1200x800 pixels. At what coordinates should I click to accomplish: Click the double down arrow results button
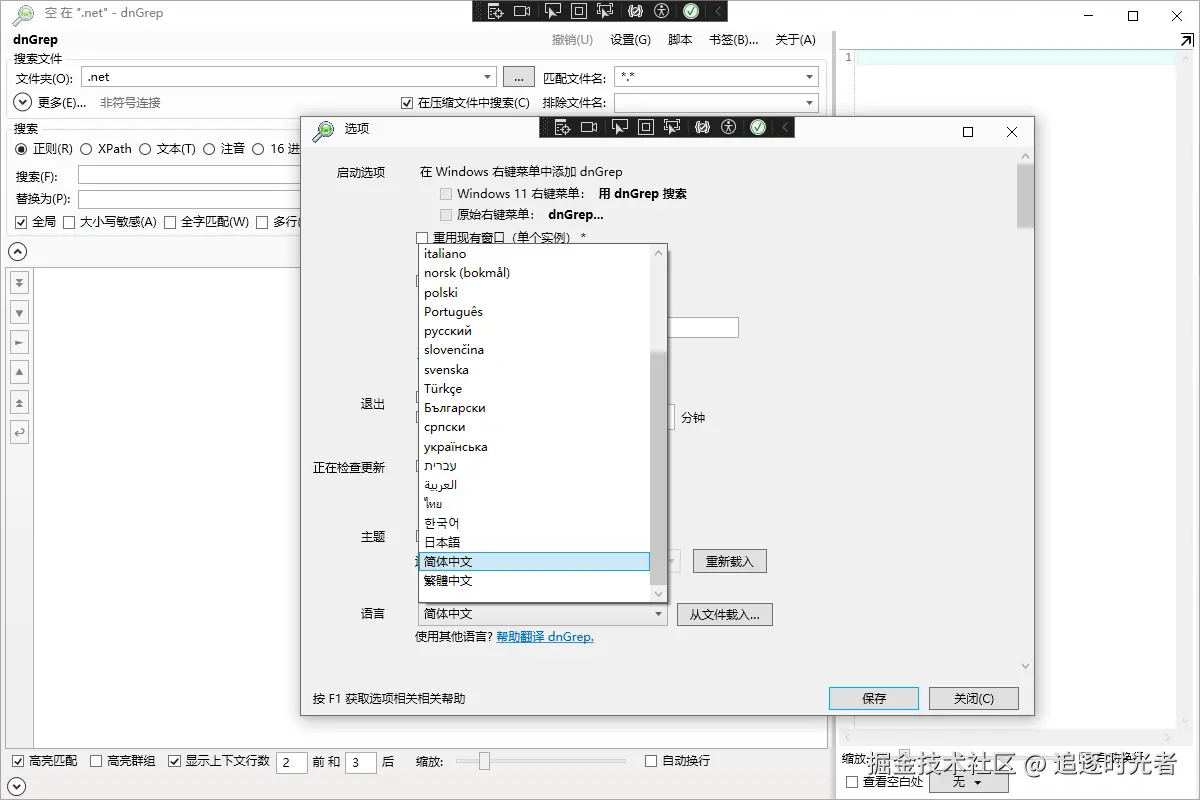[x=19, y=283]
